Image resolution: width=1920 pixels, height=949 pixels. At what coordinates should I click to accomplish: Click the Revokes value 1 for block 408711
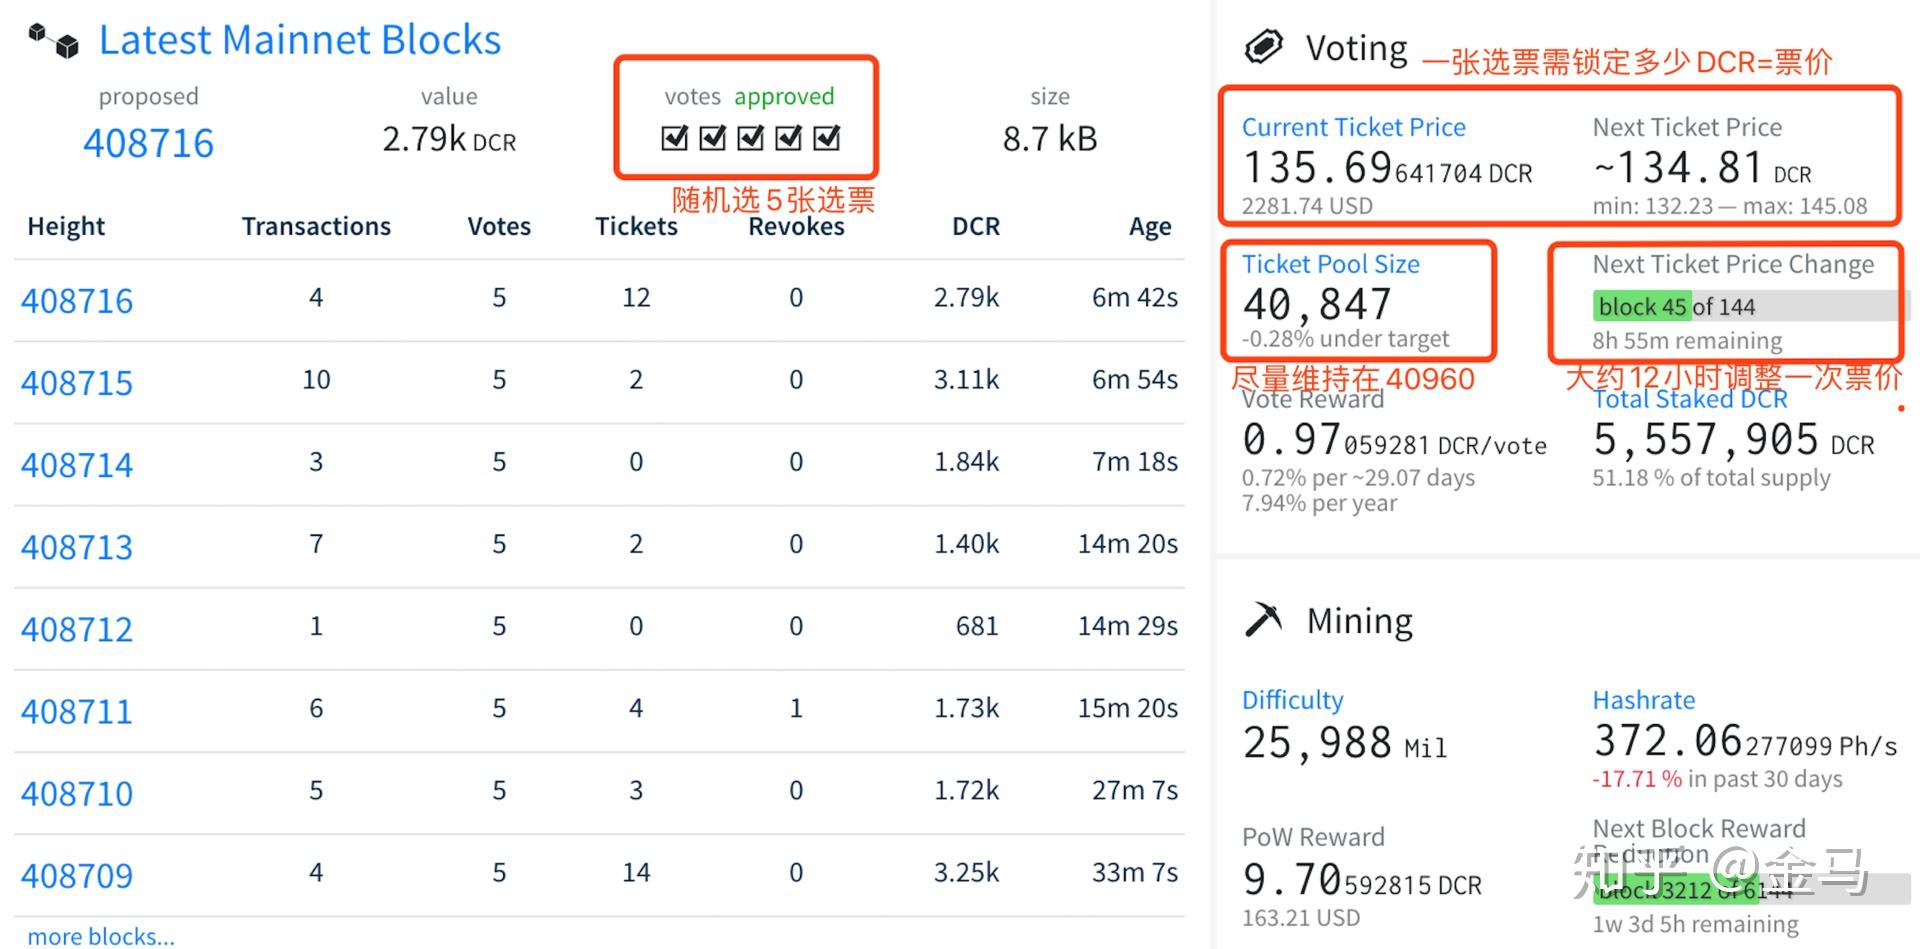(796, 708)
